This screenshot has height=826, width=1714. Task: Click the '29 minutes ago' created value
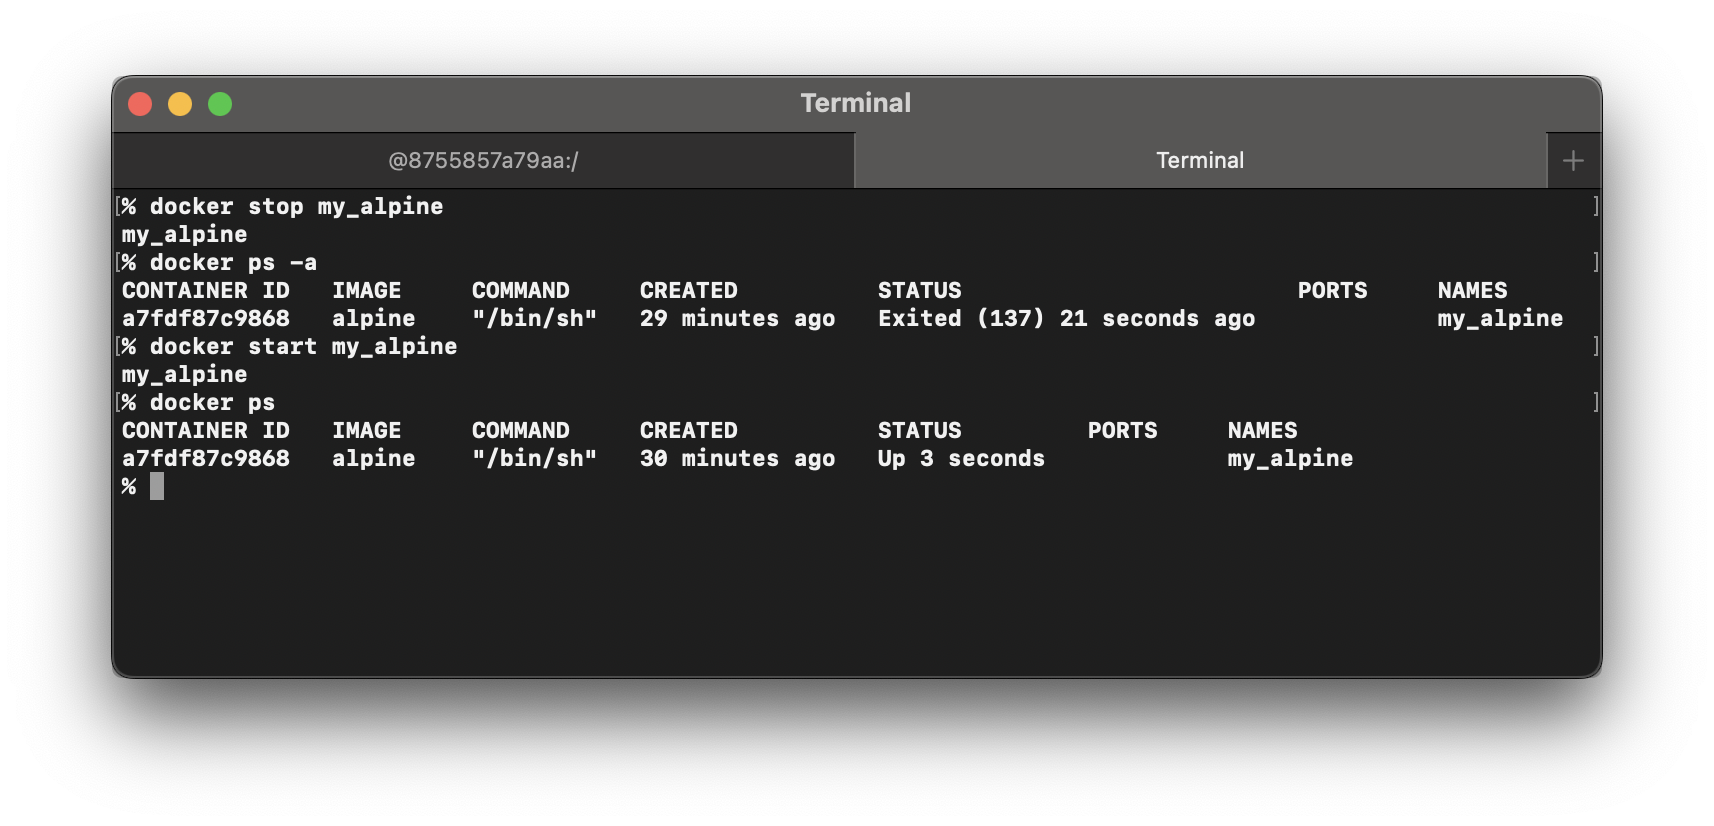[737, 319]
